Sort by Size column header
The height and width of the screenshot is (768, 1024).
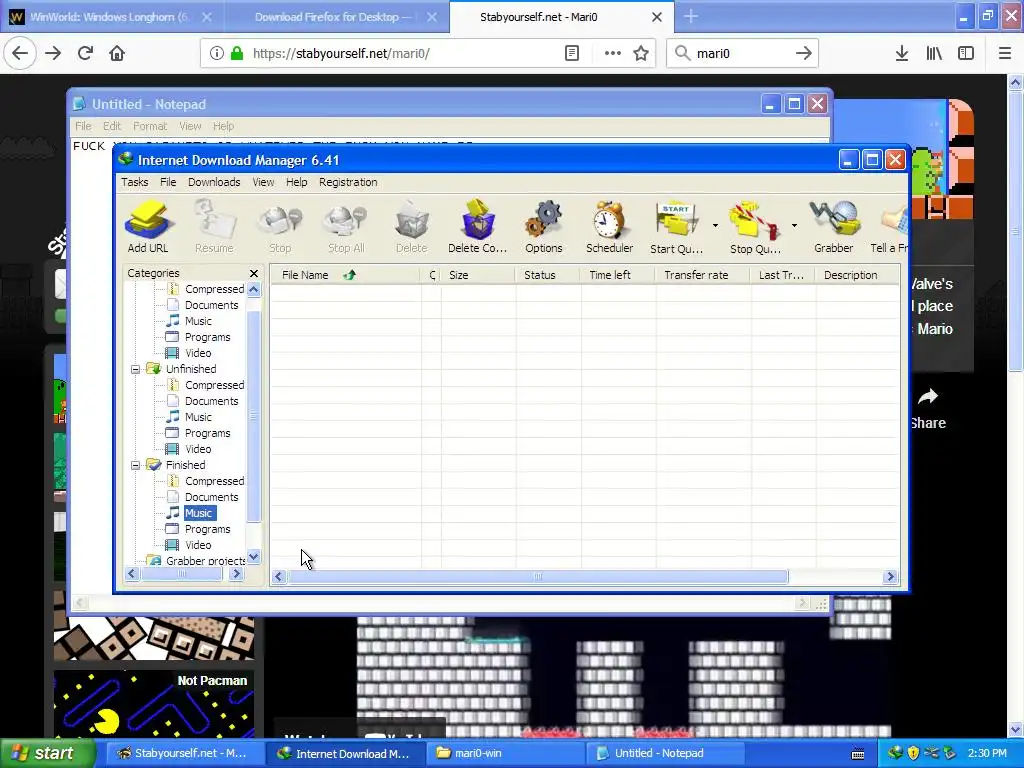(478, 275)
